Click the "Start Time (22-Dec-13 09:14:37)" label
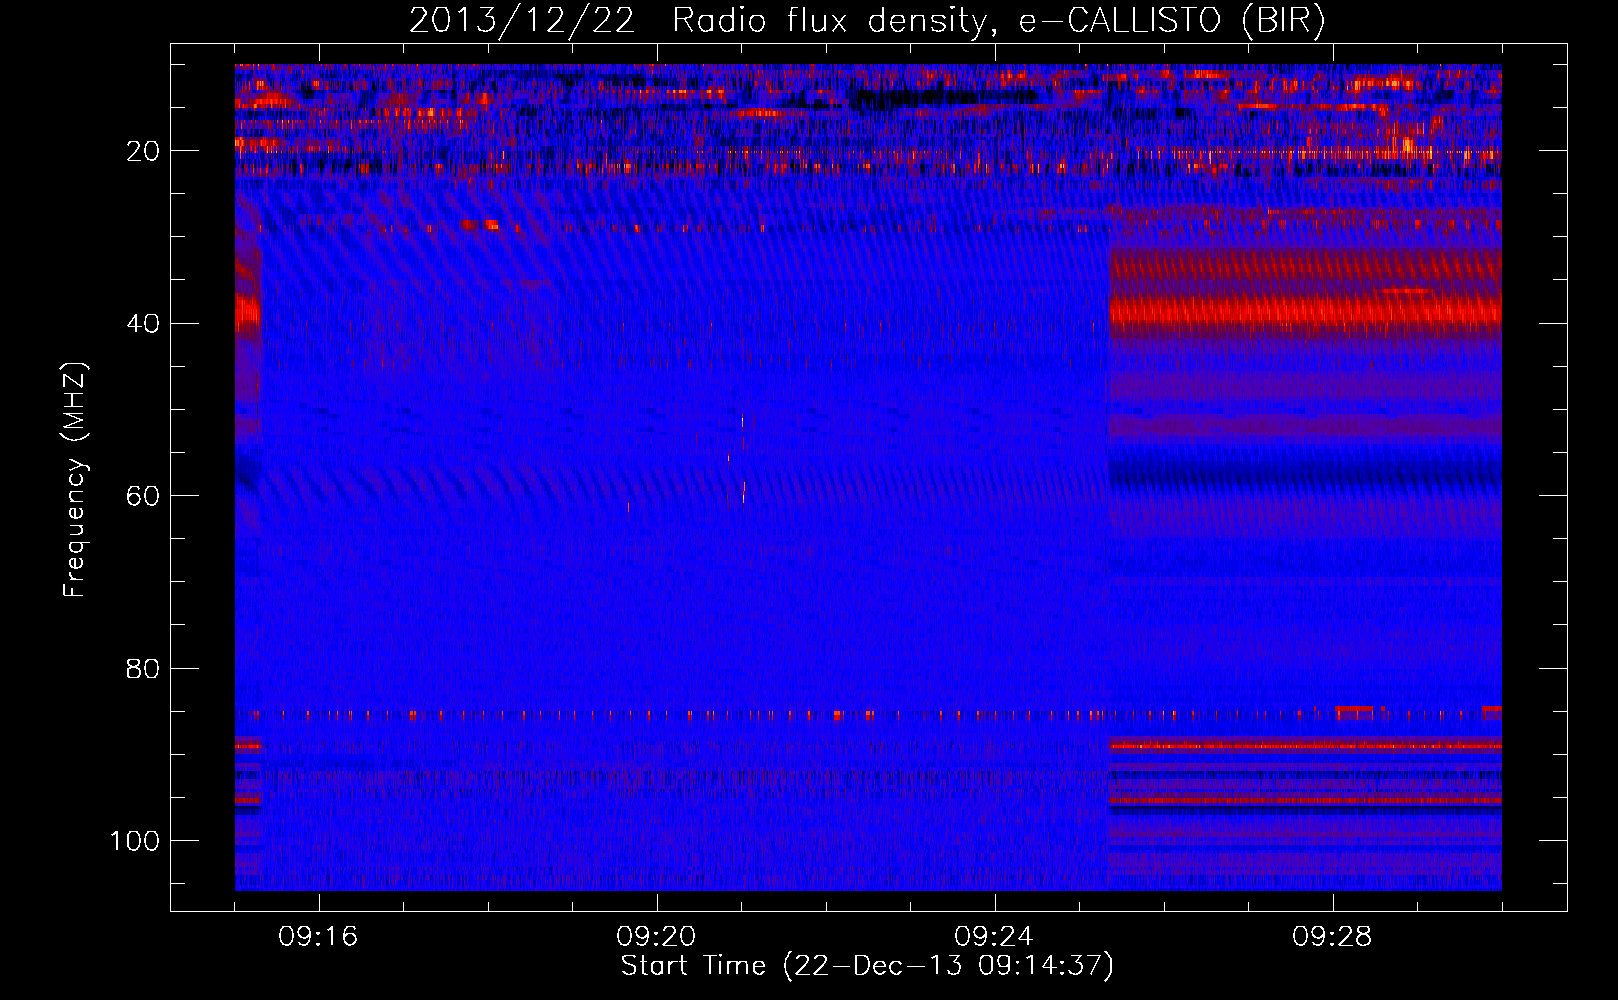Viewport: 1618px width, 1000px height. point(867,966)
